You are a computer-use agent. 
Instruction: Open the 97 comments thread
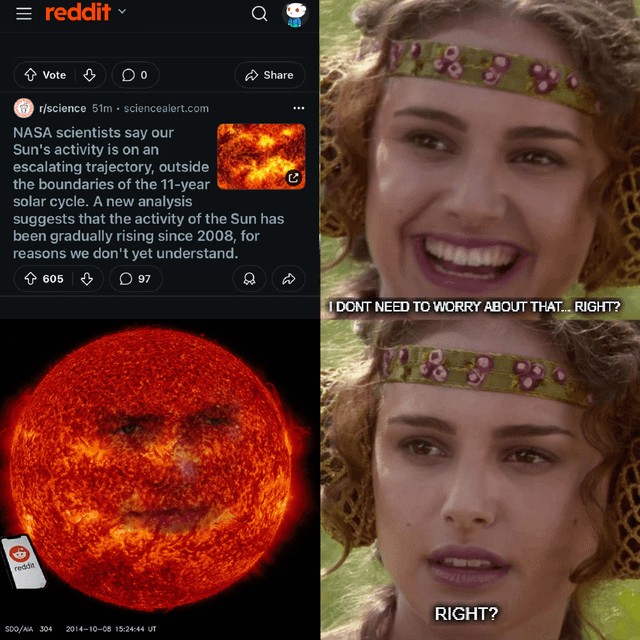136,279
